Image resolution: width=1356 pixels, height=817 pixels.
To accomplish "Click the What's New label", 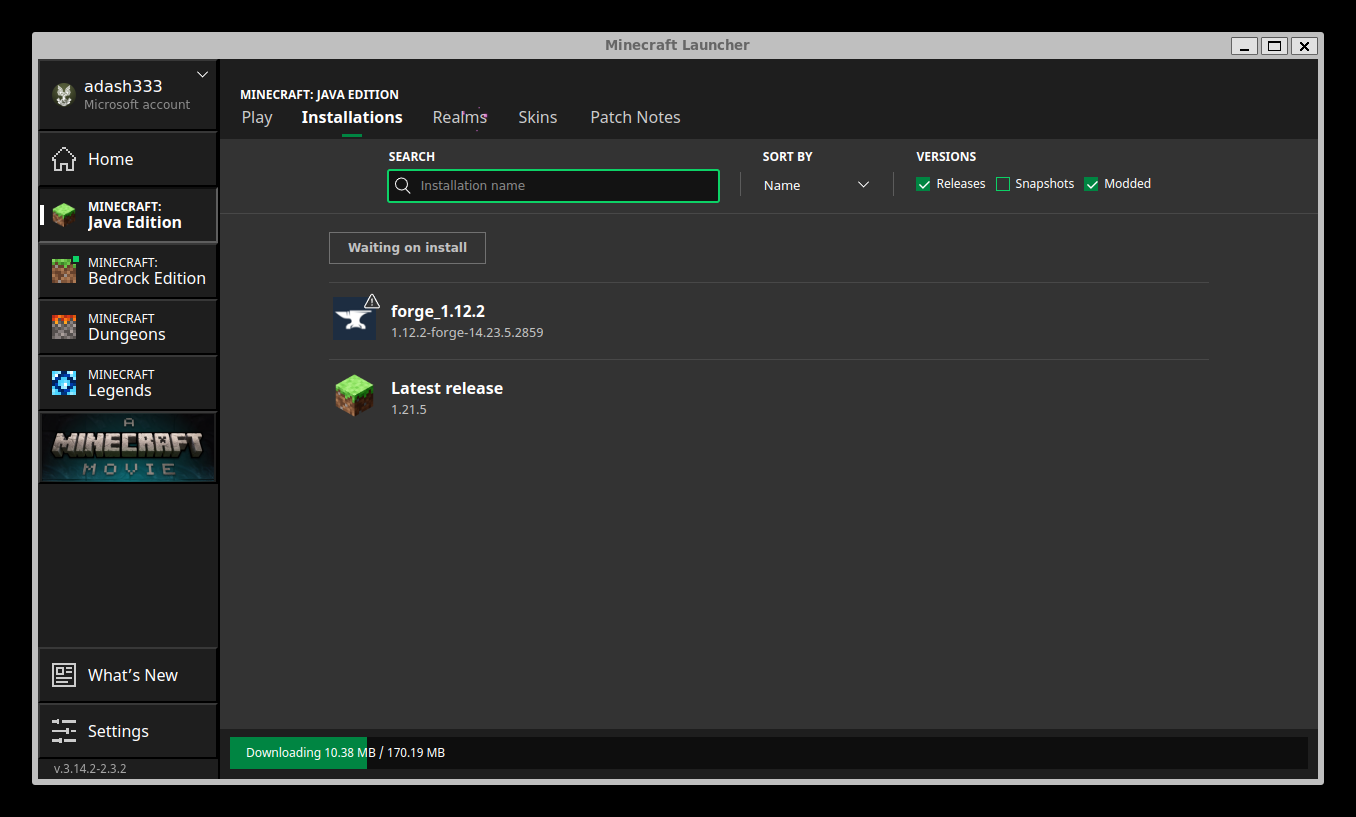I will (133, 675).
